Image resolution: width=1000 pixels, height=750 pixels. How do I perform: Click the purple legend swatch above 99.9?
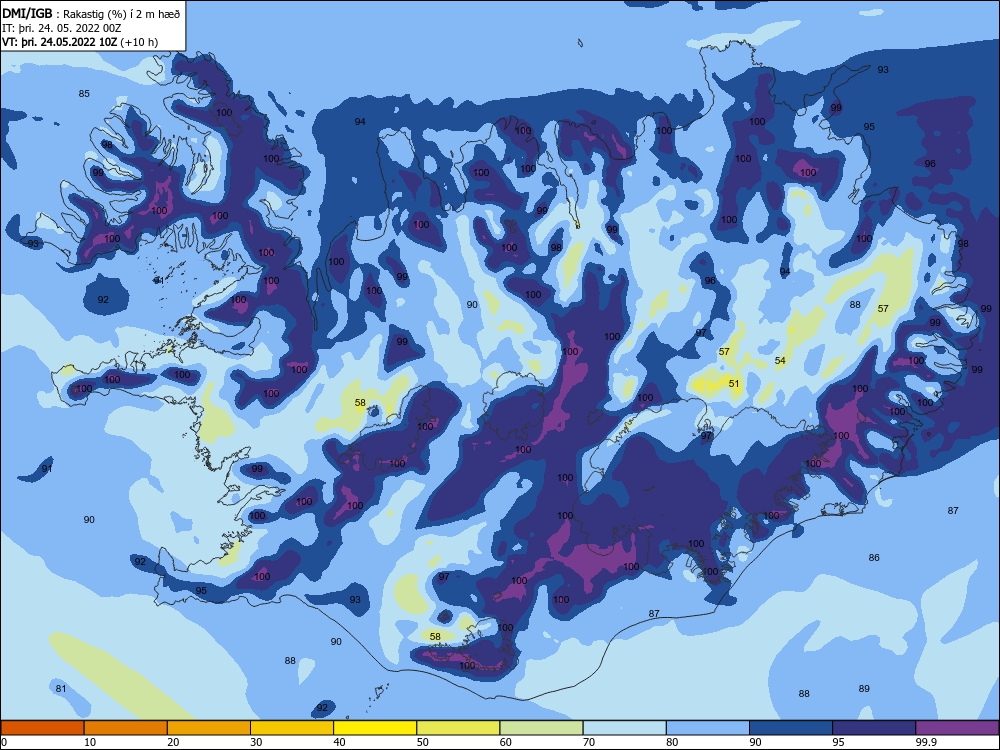point(957,728)
